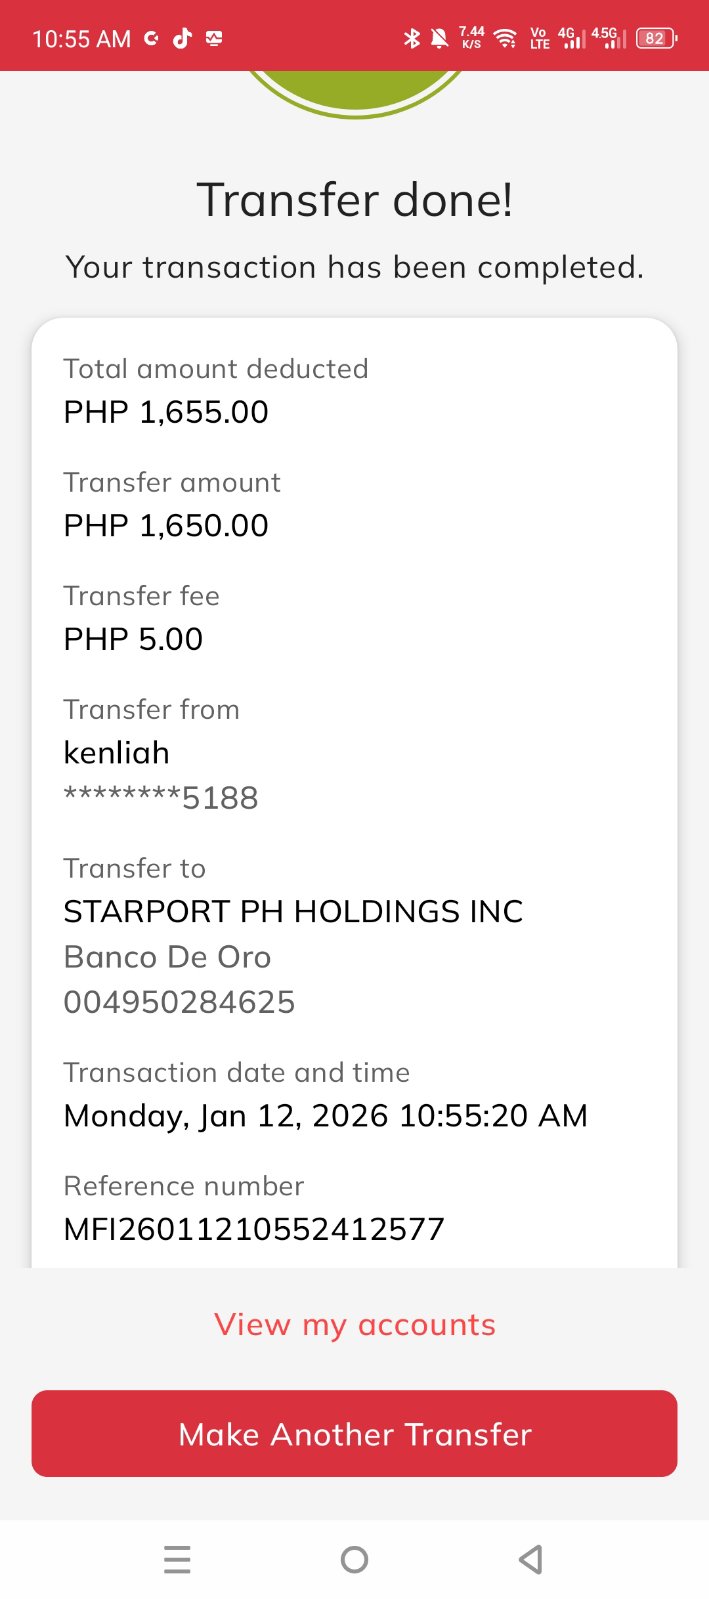The image size is (709, 1599).
Task: Open recent apps via the three-line icon
Action: [x=177, y=1559]
